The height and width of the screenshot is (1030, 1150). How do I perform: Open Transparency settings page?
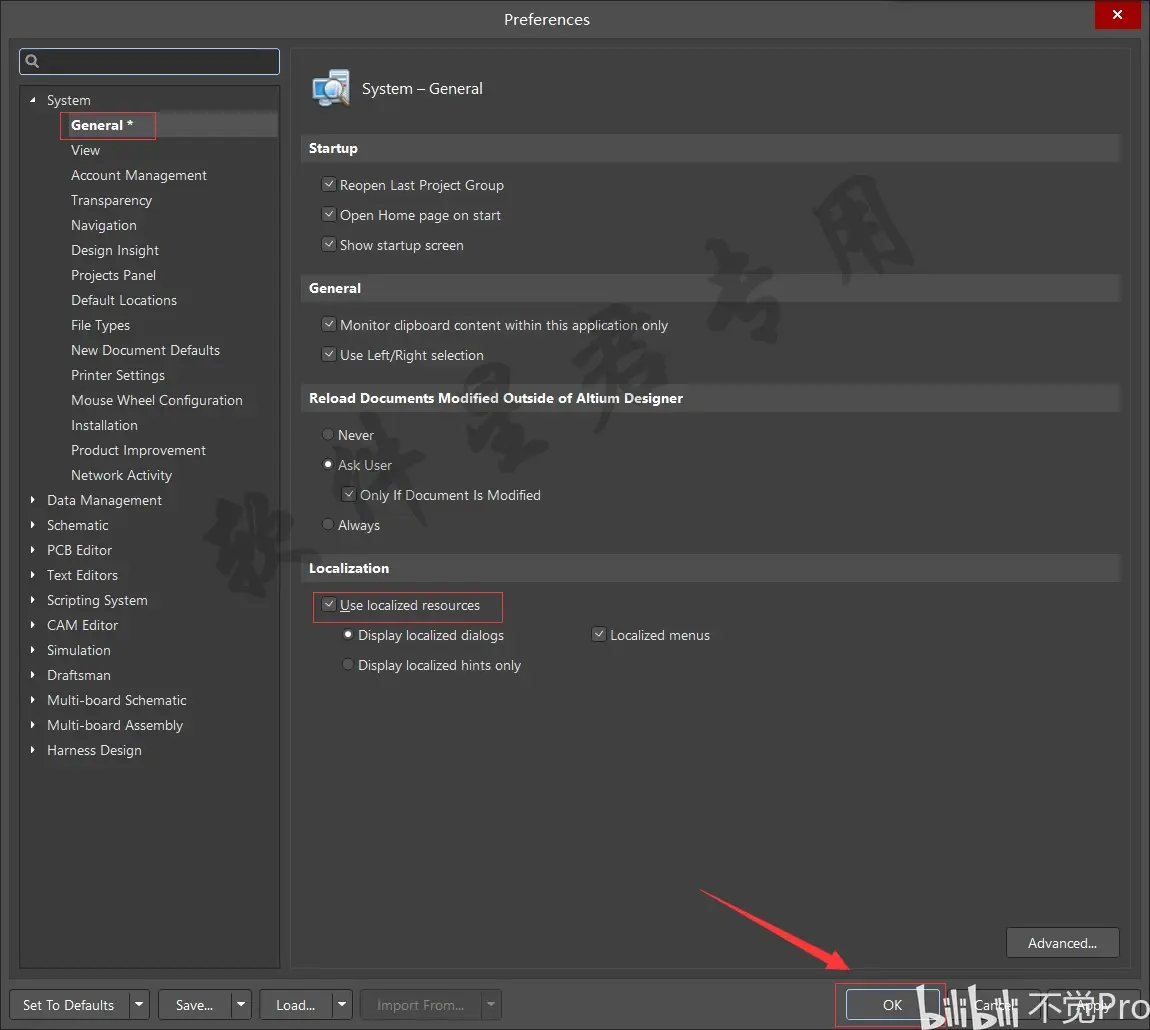111,200
